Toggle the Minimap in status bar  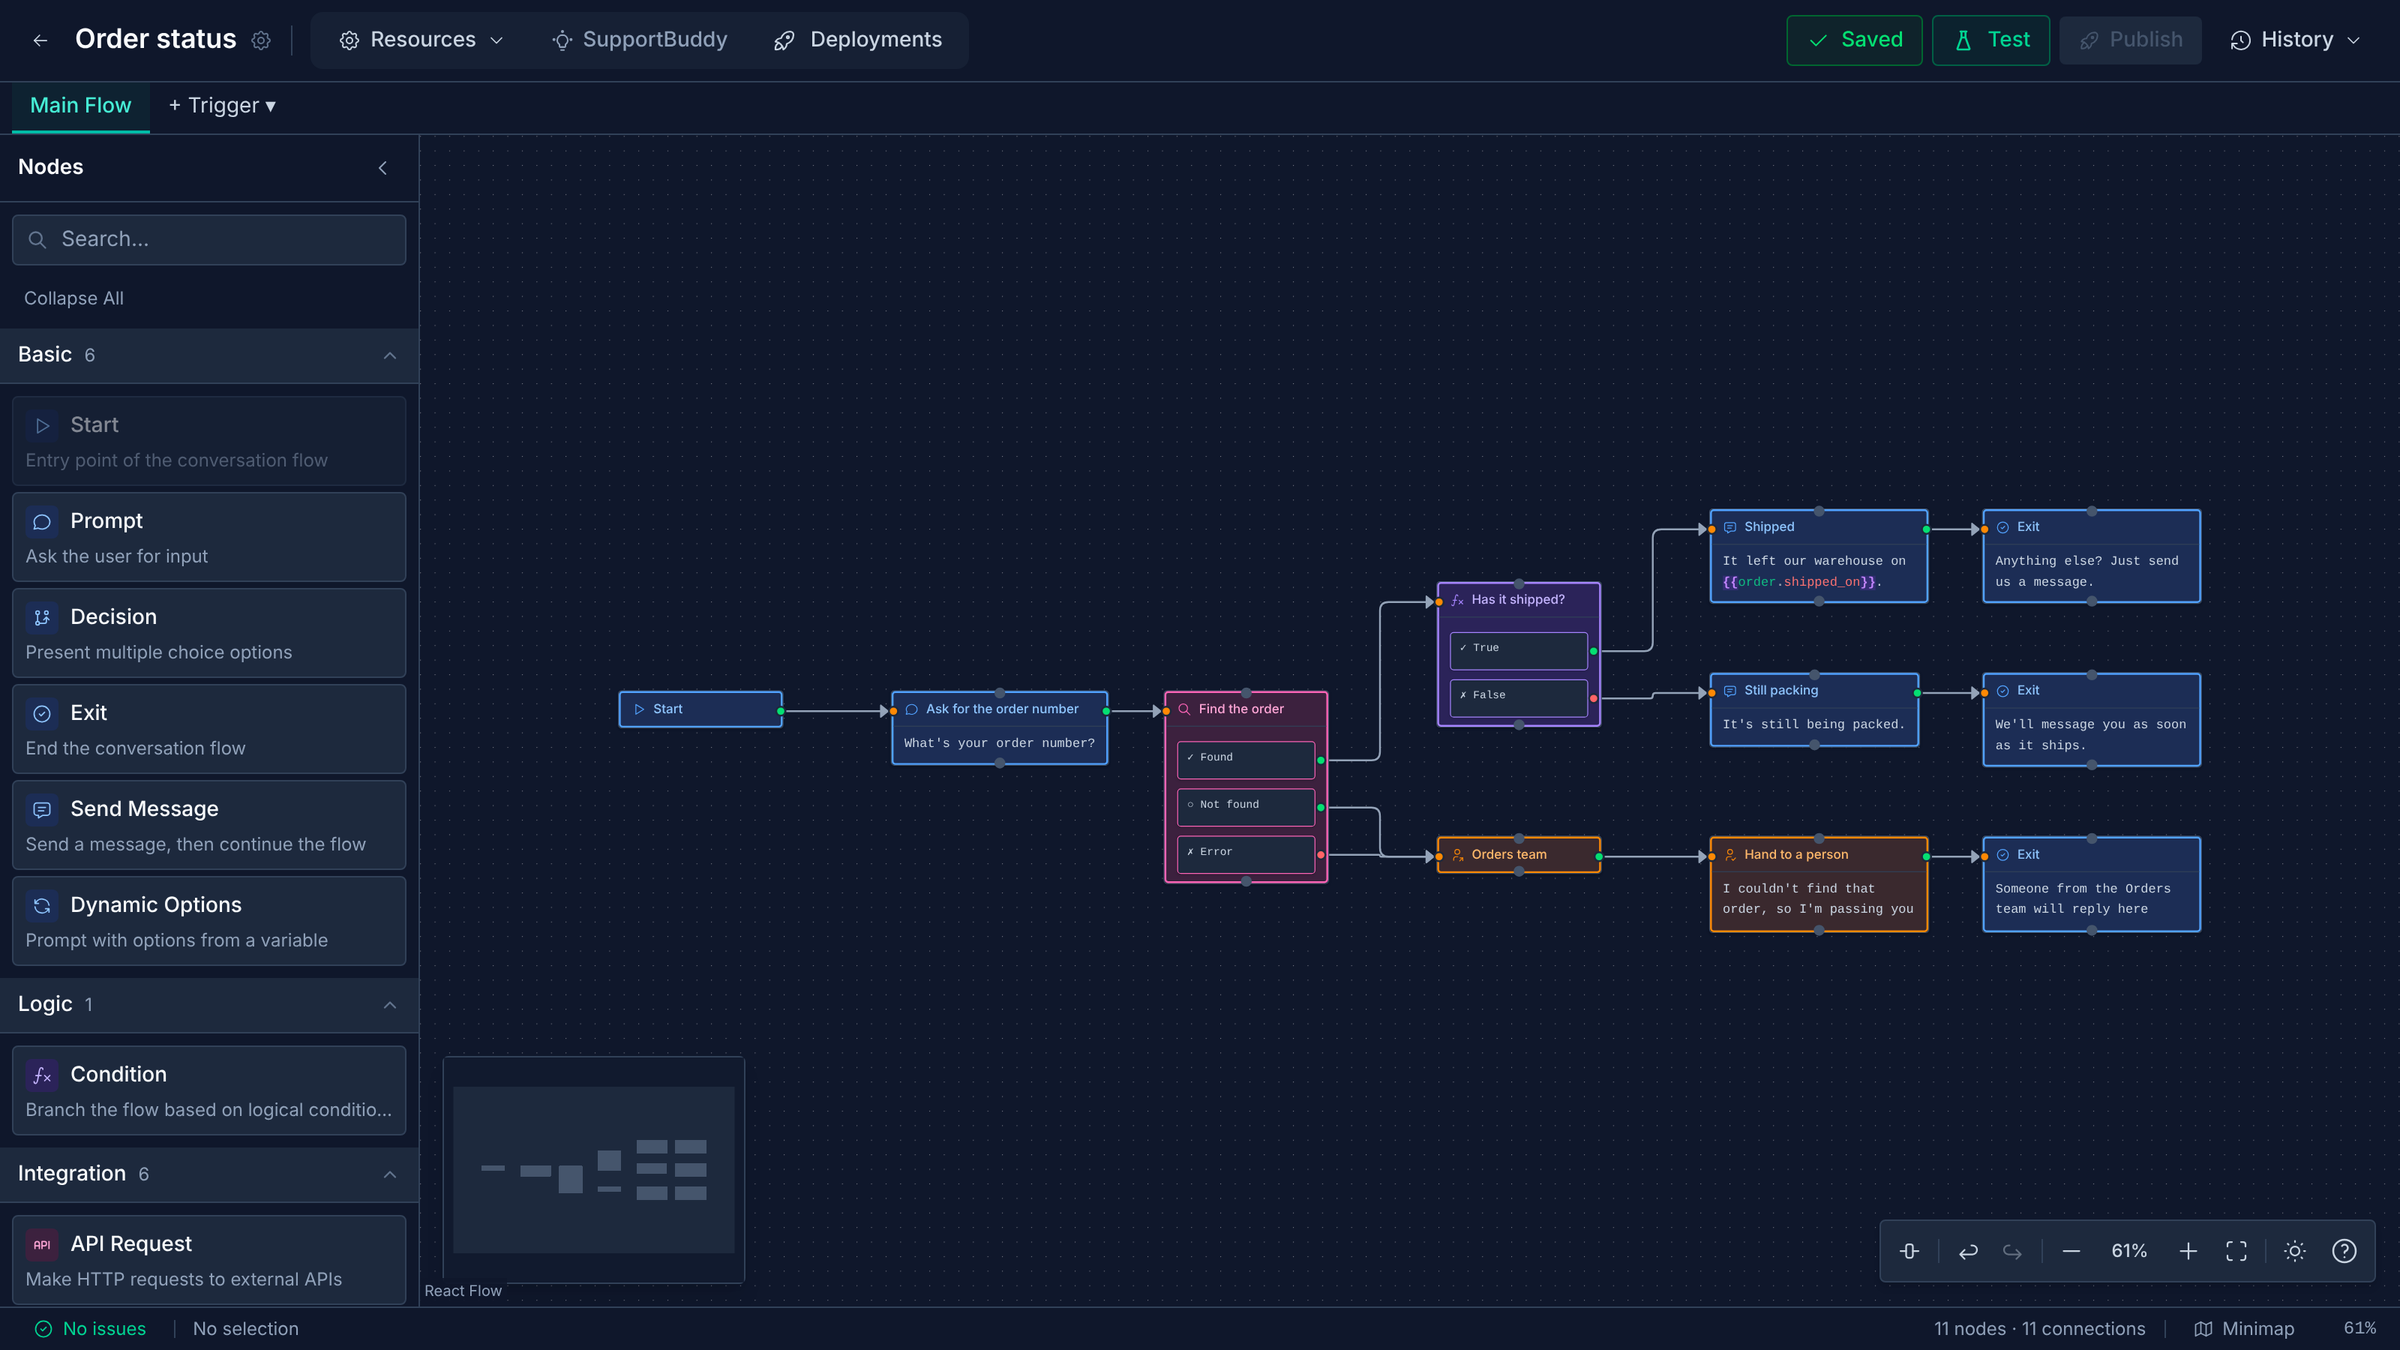2244,1328
